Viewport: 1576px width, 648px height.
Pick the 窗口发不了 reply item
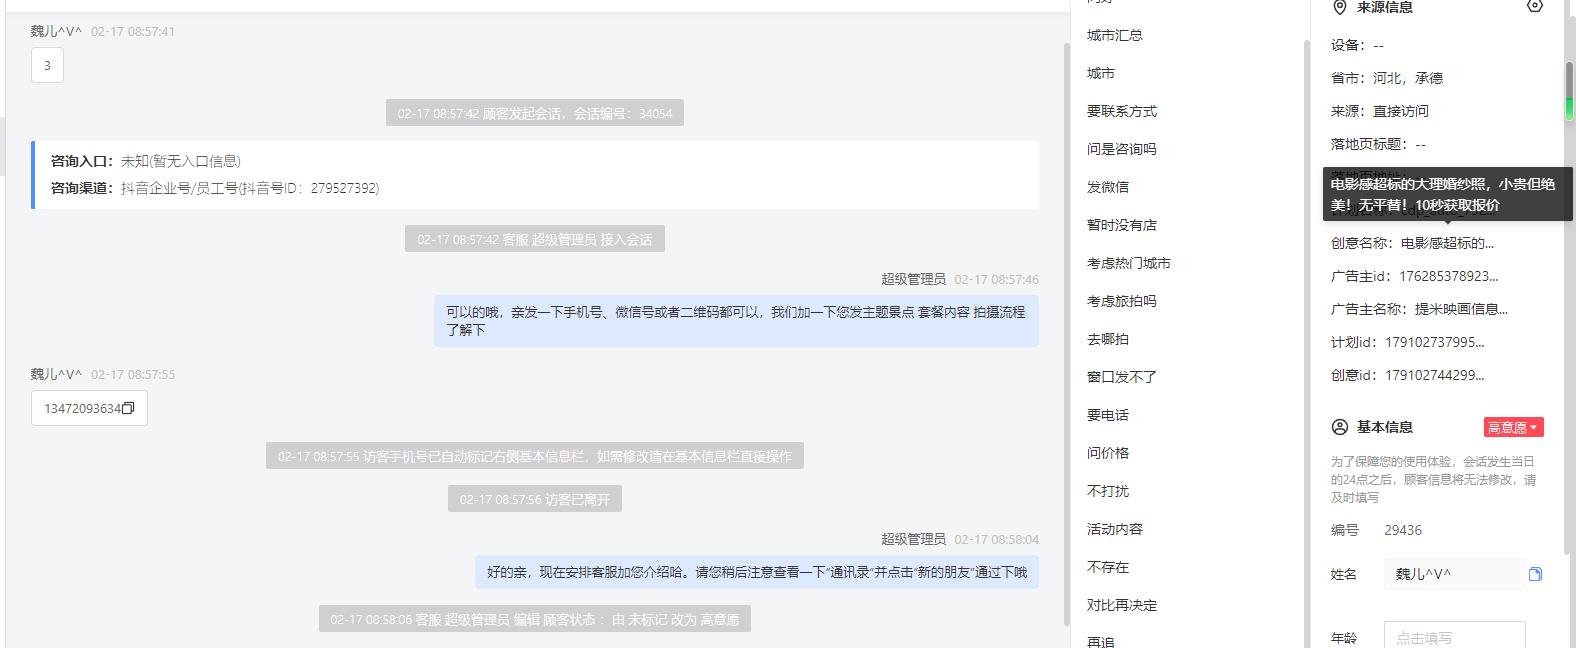(1122, 377)
